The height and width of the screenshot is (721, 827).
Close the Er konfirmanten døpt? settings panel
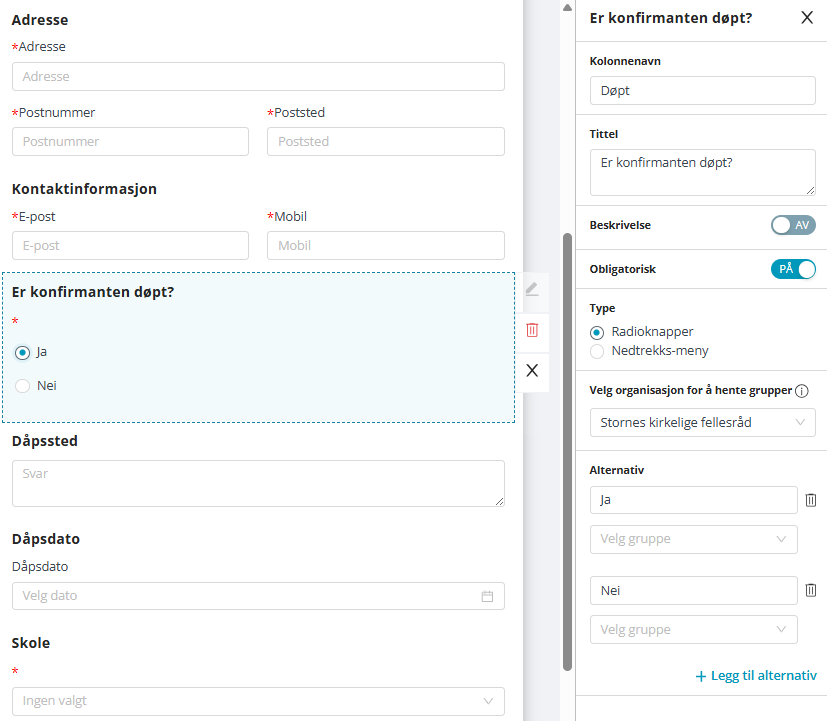point(807,17)
